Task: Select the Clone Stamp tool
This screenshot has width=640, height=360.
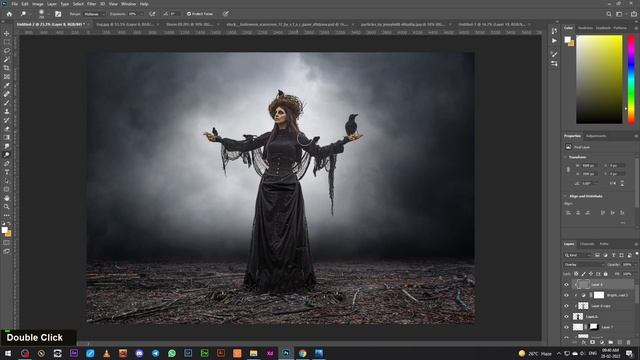Action: pyautogui.click(x=7, y=111)
